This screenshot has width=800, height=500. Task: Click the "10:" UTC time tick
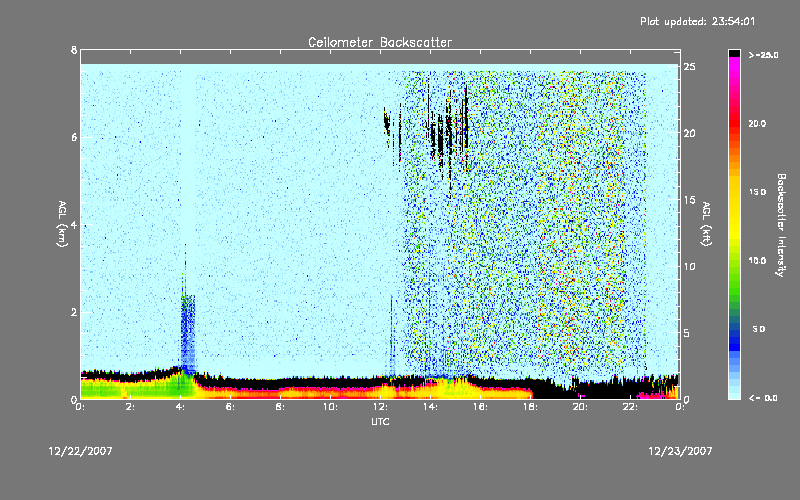click(331, 407)
